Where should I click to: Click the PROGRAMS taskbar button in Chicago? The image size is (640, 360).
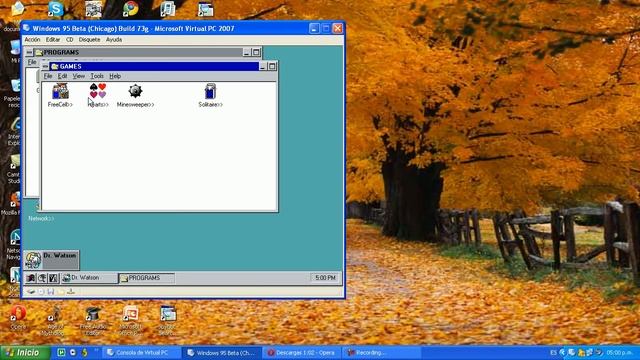click(146, 278)
